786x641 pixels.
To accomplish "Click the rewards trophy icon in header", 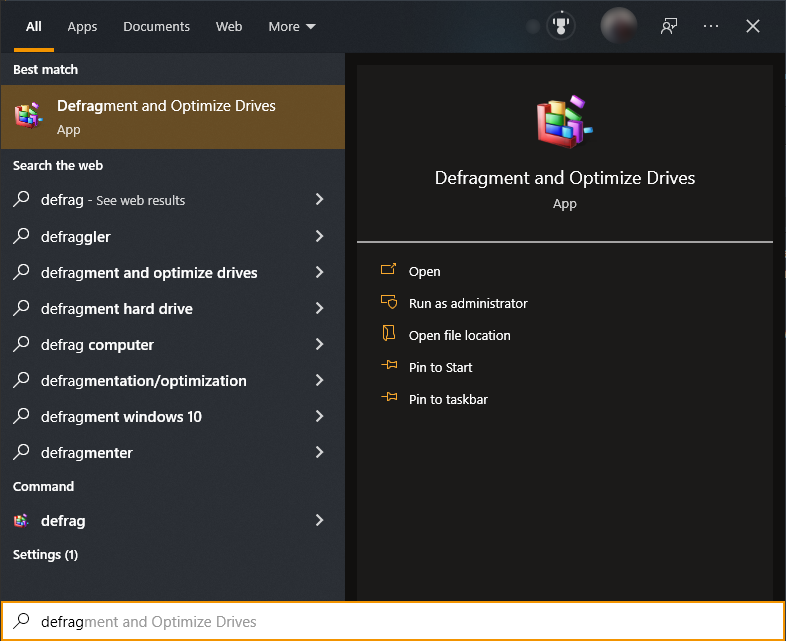I will pyautogui.click(x=561, y=26).
